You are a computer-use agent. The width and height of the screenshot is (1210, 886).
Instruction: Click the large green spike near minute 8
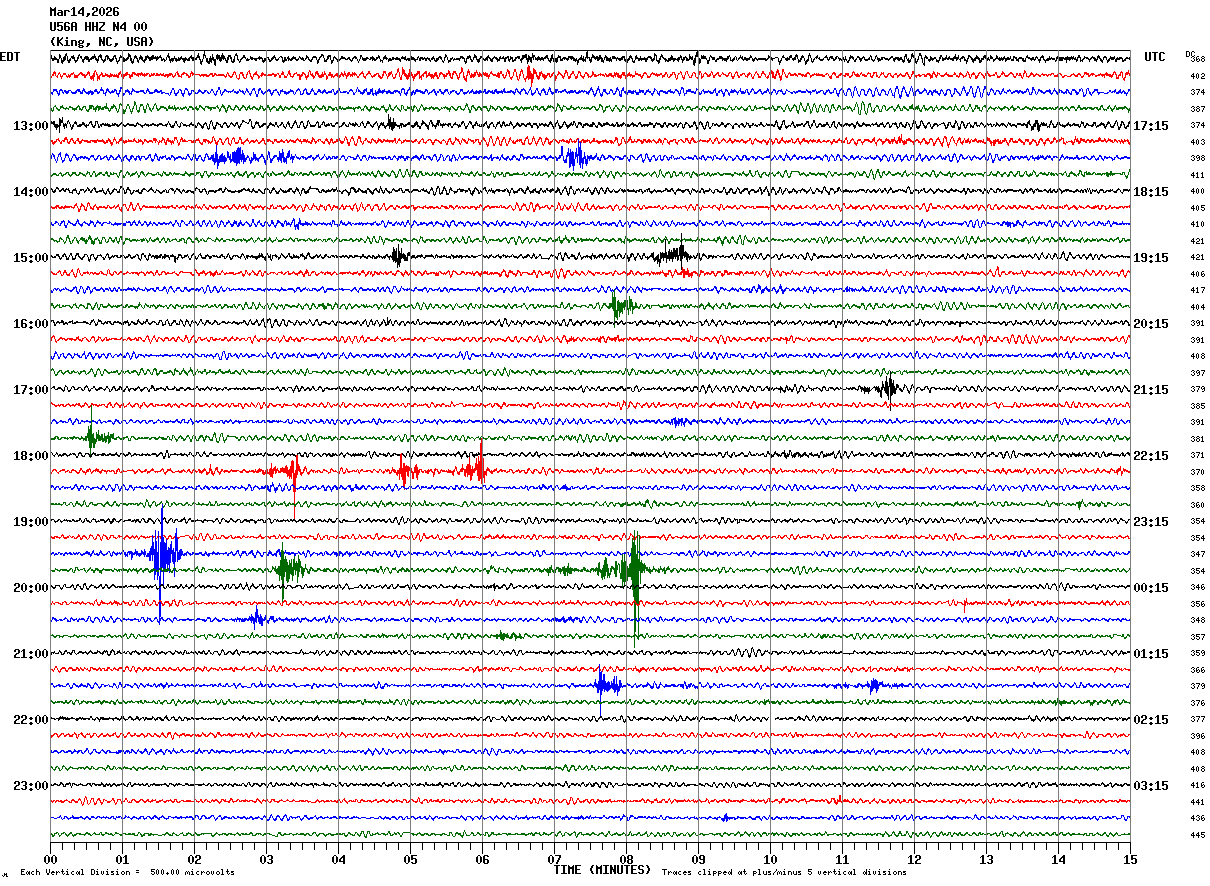634,570
